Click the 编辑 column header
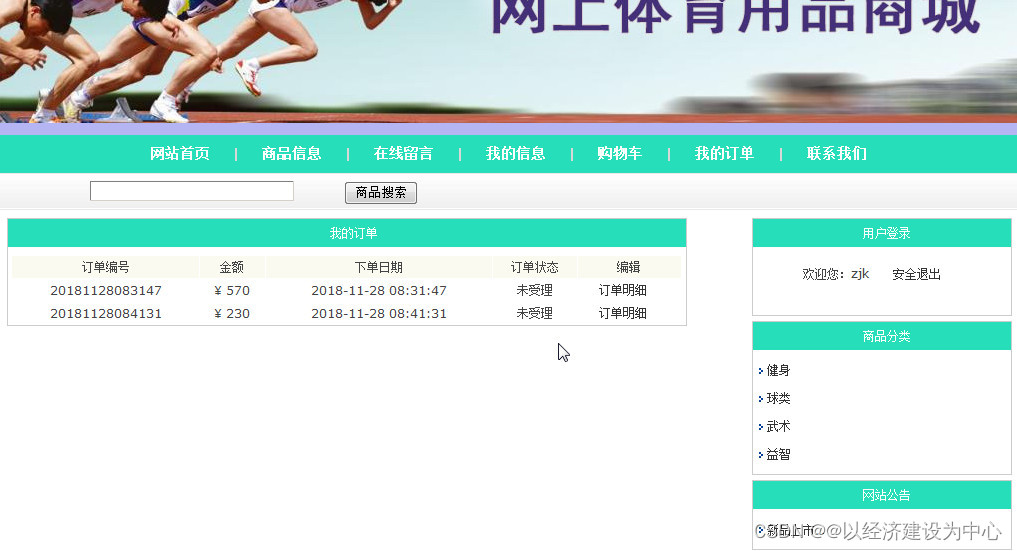1017x551 pixels. [x=628, y=267]
